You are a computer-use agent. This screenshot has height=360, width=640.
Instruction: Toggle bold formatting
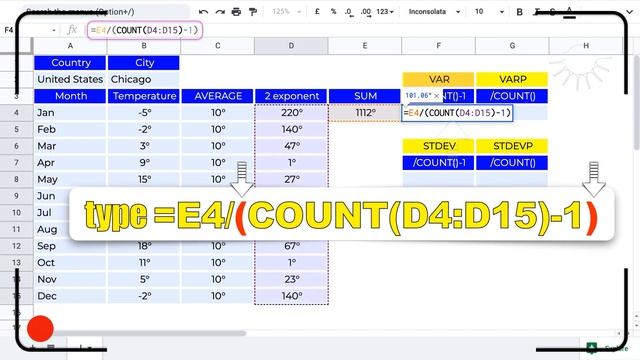[x=520, y=12]
